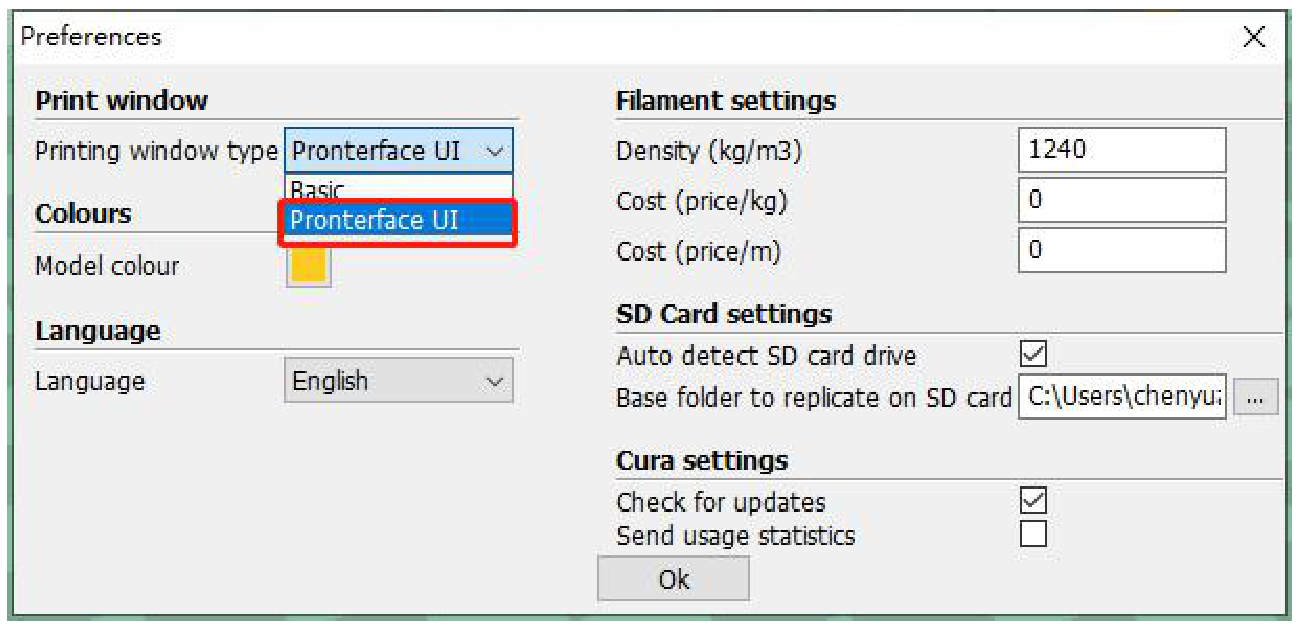Select Basic from dropdown list
Screen dimensions: 1297x630
pos(318,189)
